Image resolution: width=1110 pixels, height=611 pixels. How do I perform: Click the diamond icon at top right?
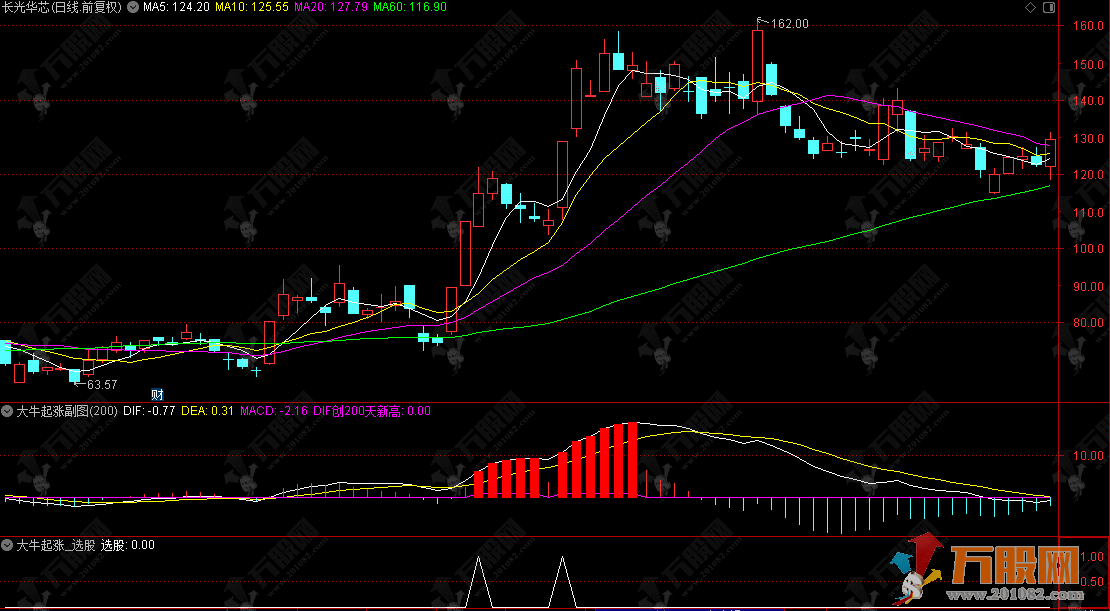pyautogui.click(x=1031, y=7)
